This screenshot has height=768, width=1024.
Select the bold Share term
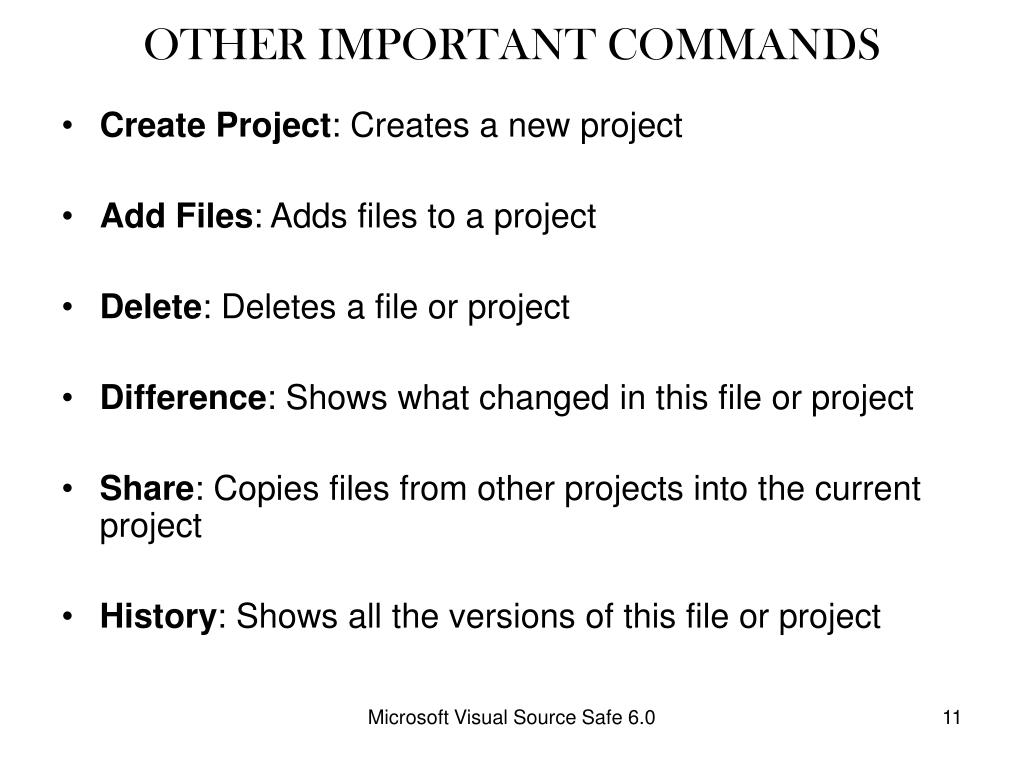coord(147,488)
